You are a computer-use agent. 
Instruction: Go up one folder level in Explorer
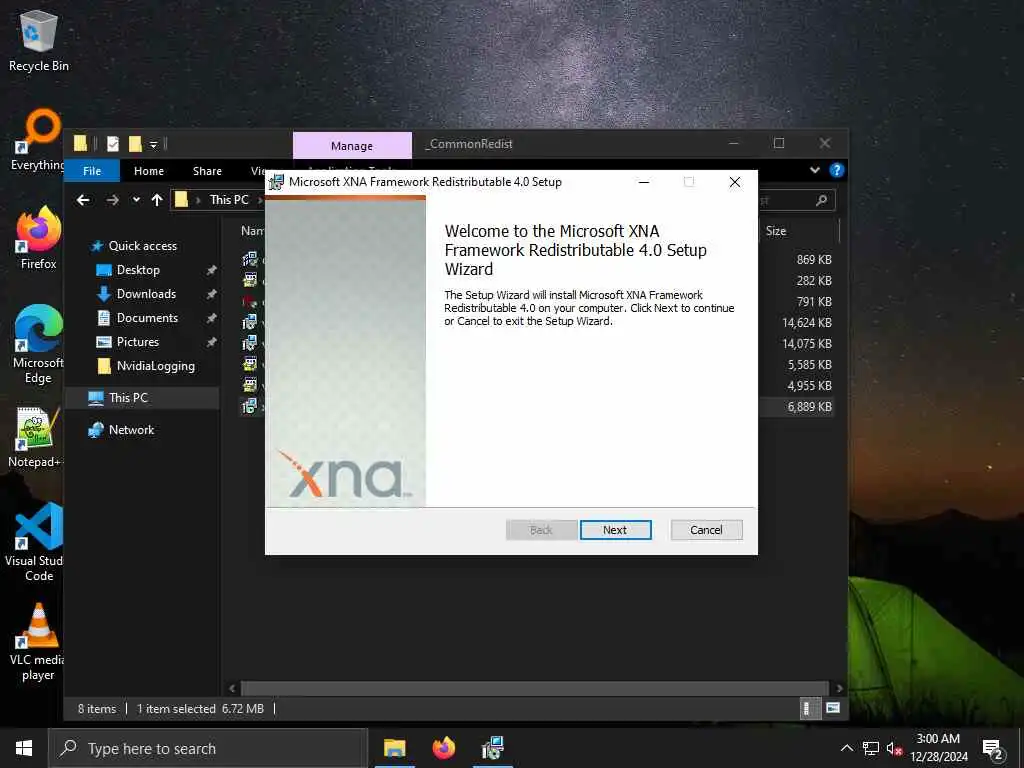point(157,200)
